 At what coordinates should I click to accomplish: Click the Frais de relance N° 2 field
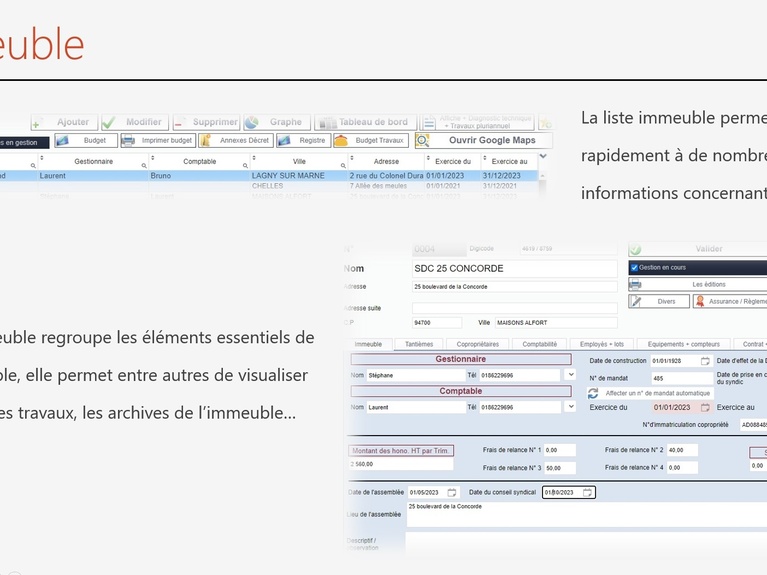(x=682, y=451)
